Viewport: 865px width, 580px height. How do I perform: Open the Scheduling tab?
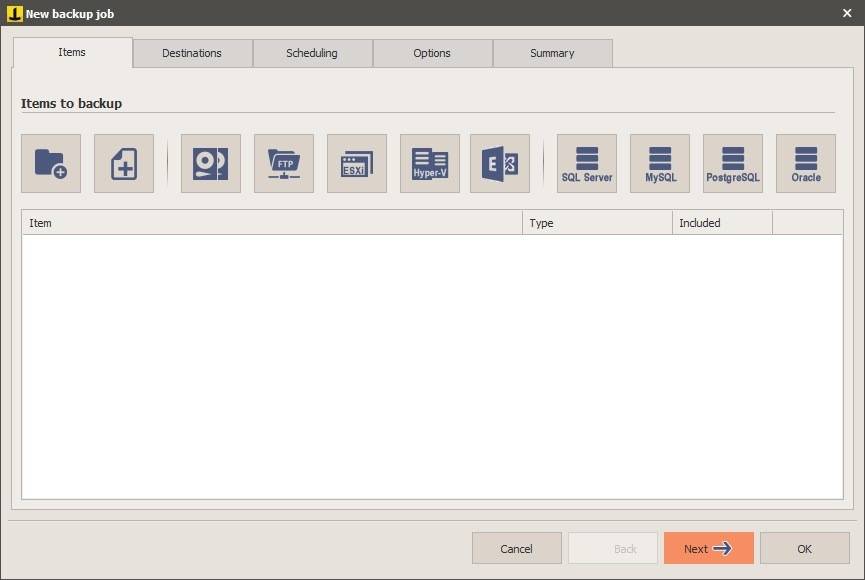pyautogui.click(x=312, y=53)
